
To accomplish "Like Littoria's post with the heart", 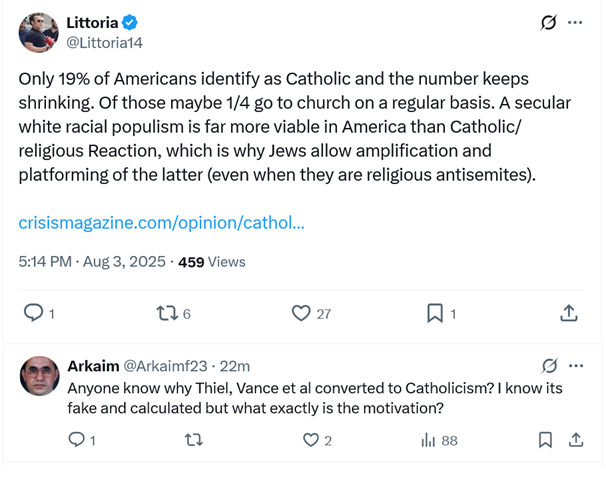I will pyautogui.click(x=301, y=314).
